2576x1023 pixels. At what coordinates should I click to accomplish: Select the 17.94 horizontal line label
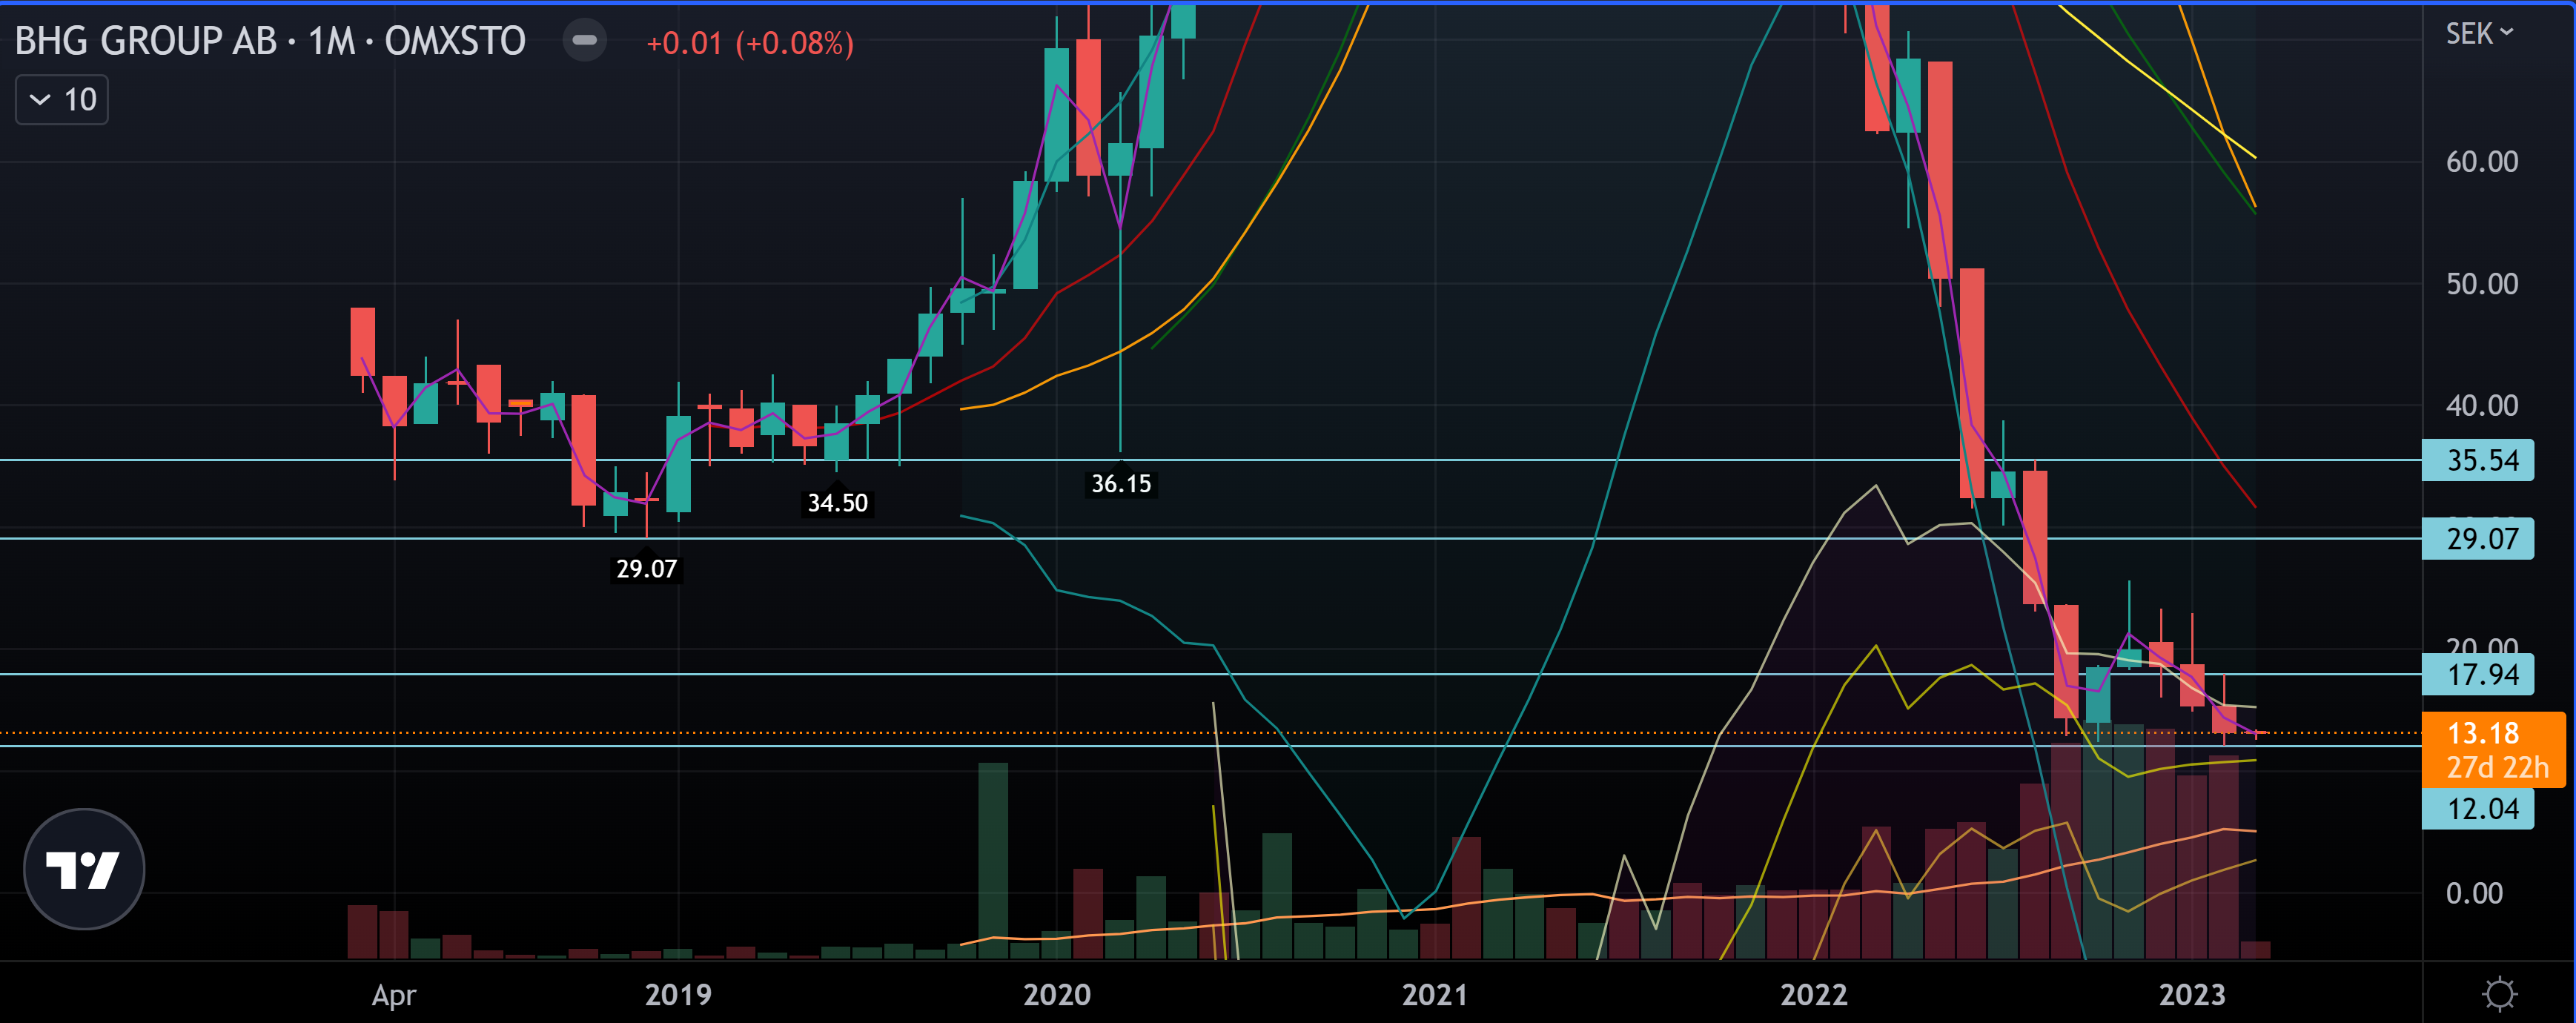click(2480, 675)
